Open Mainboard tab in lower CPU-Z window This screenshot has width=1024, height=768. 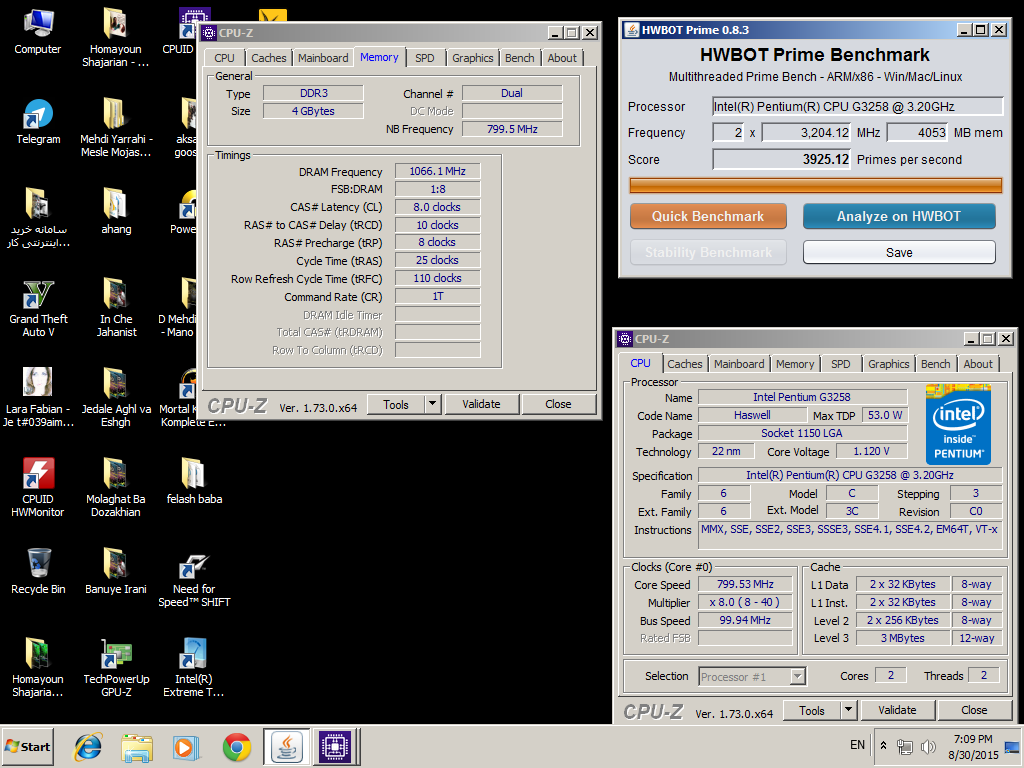[x=739, y=364]
